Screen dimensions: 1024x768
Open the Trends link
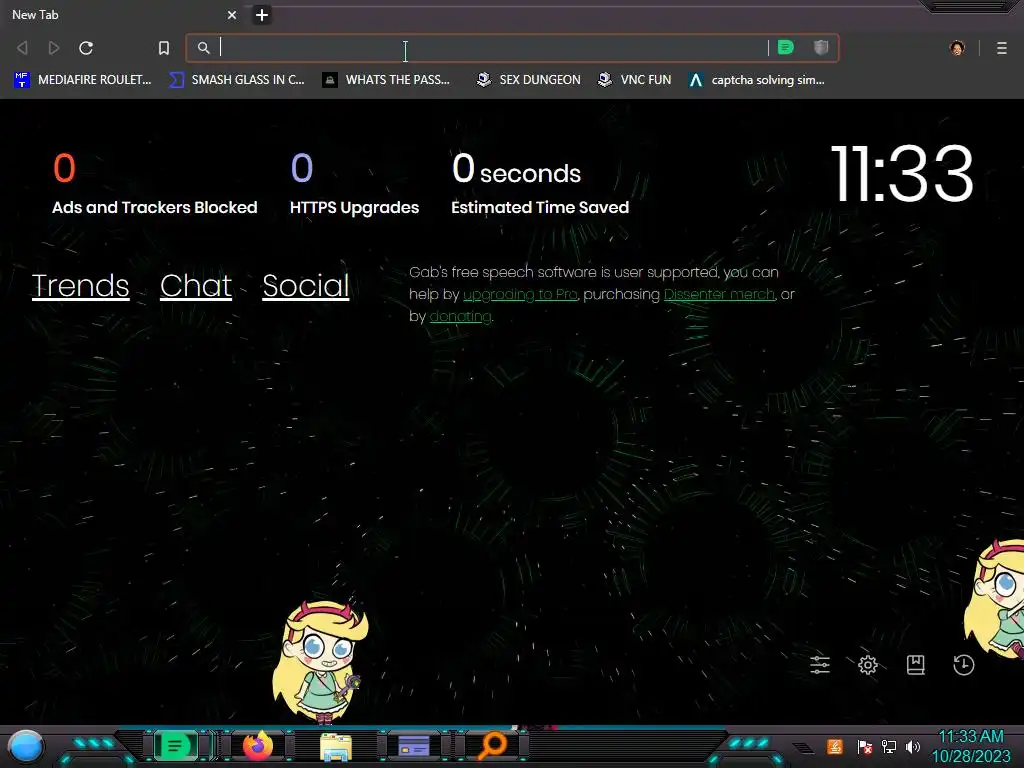click(x=80, y=286)
